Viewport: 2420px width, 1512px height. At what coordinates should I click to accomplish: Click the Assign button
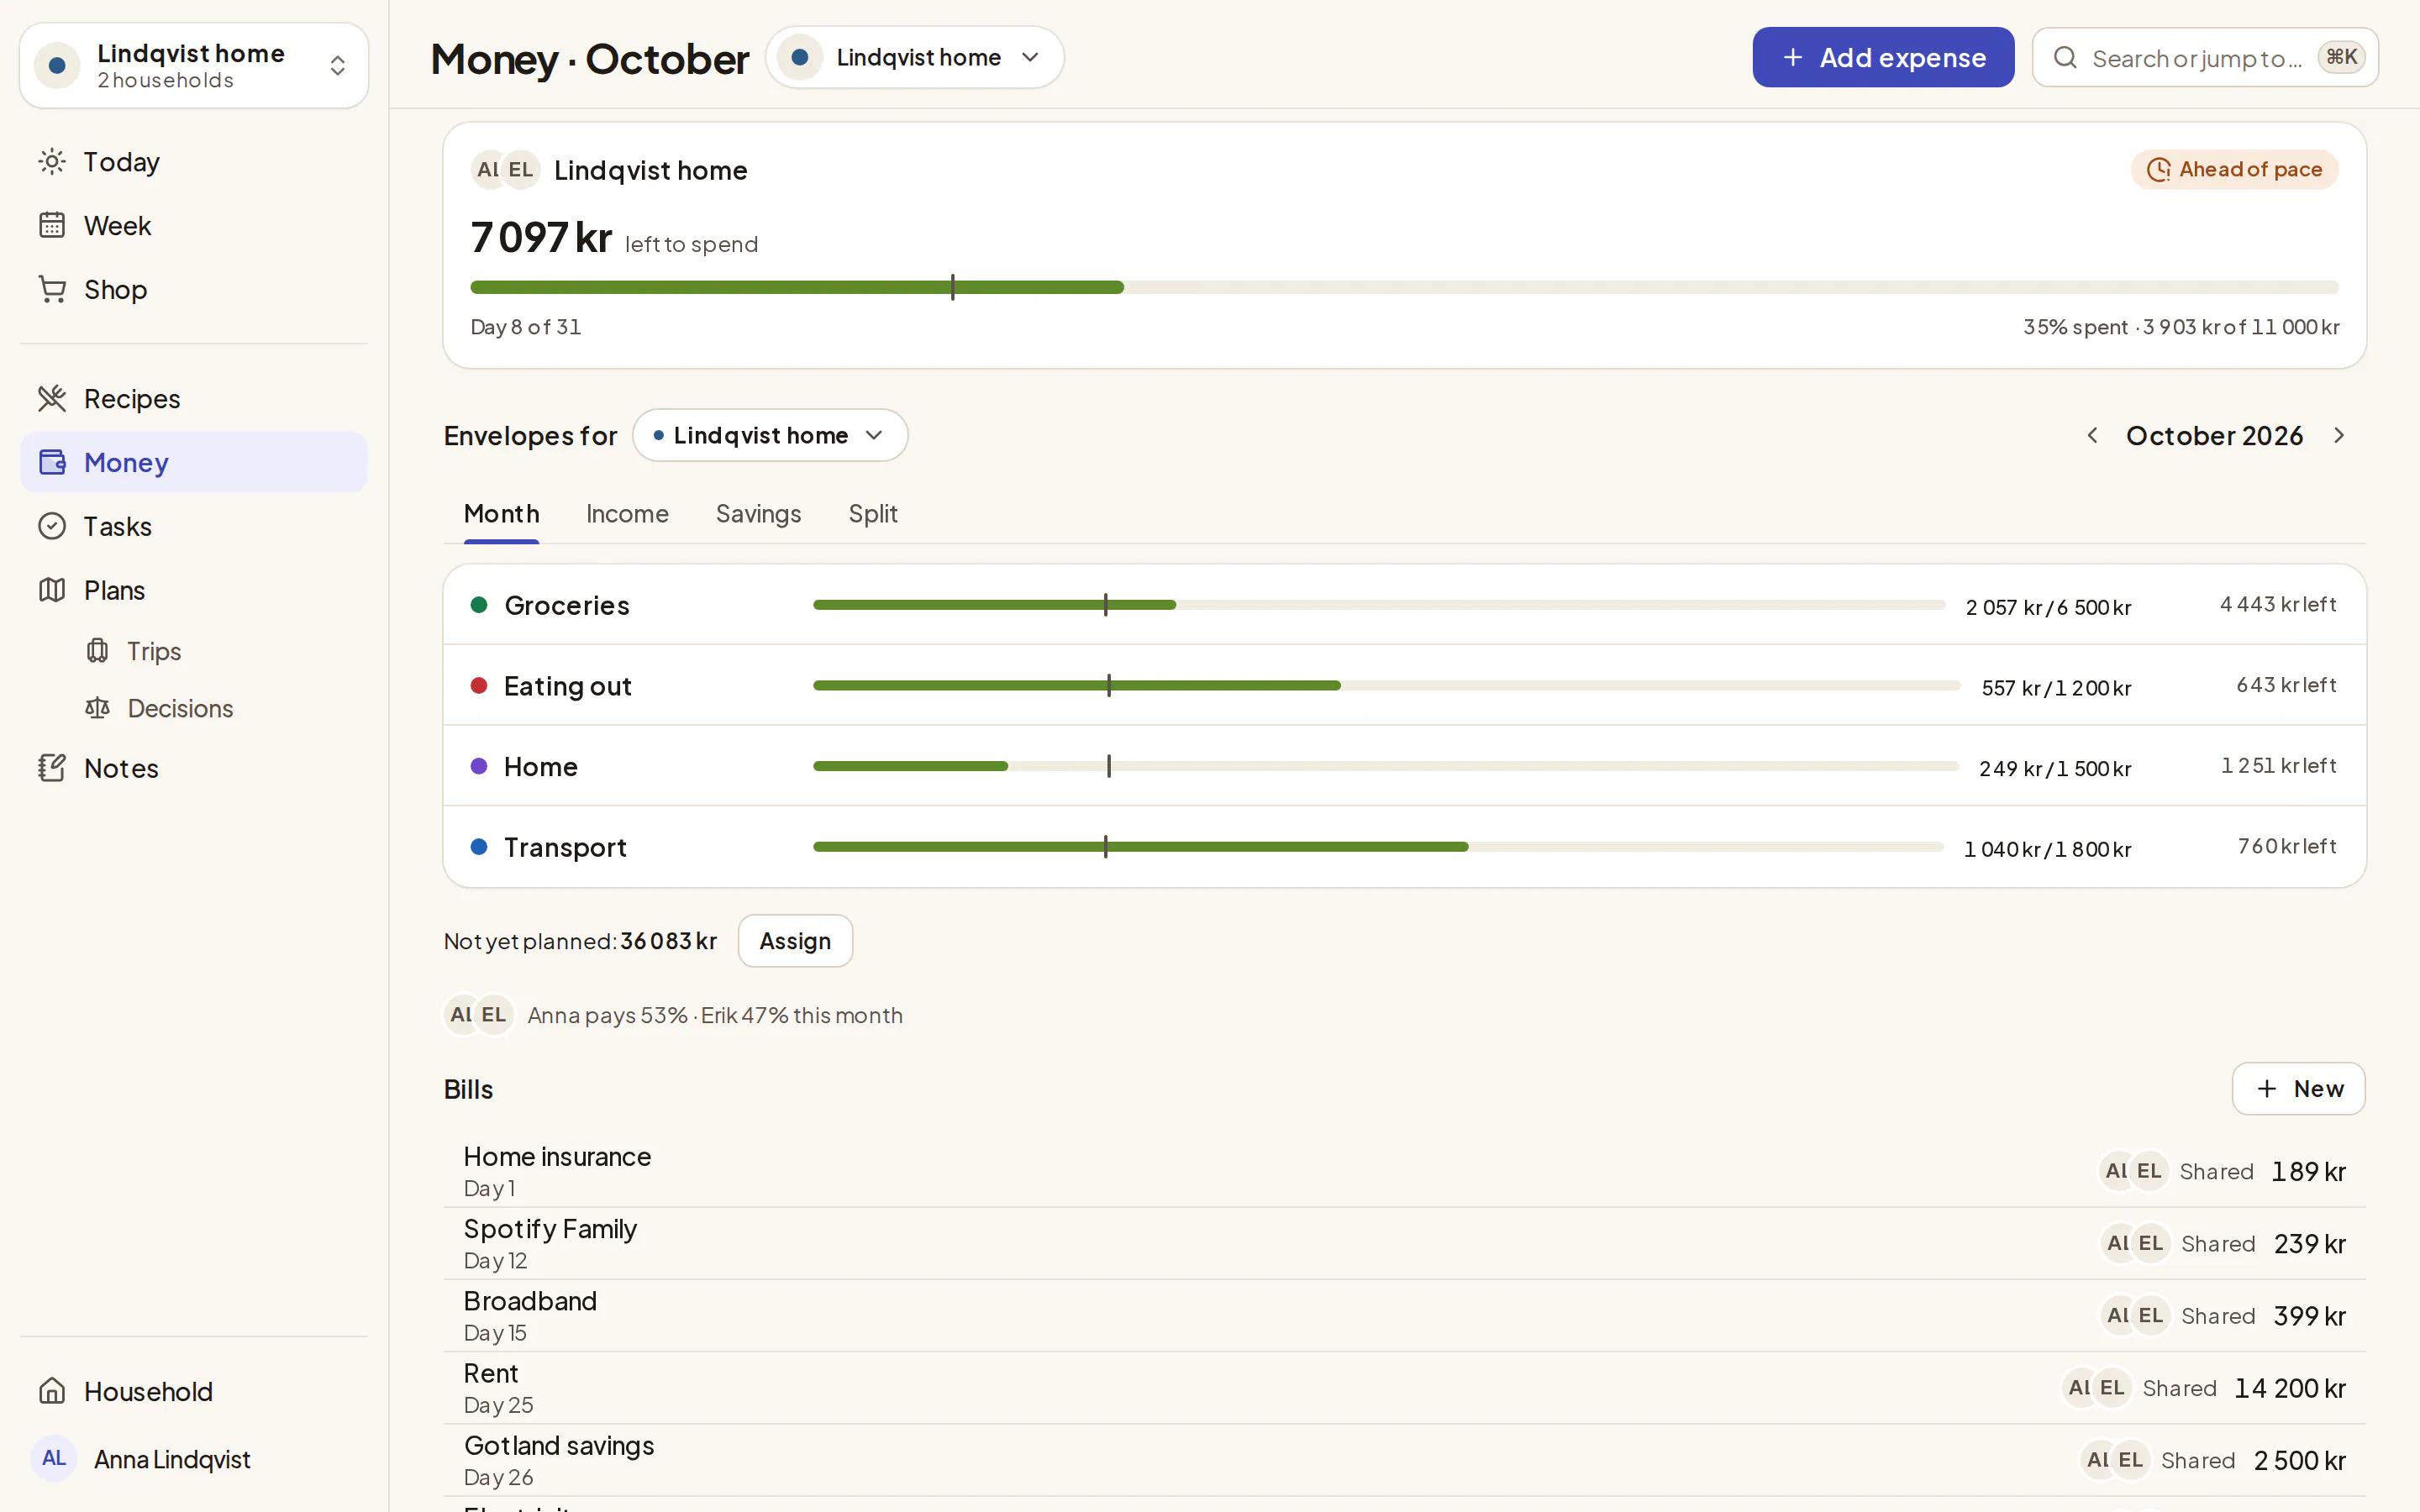click(795, 941)
